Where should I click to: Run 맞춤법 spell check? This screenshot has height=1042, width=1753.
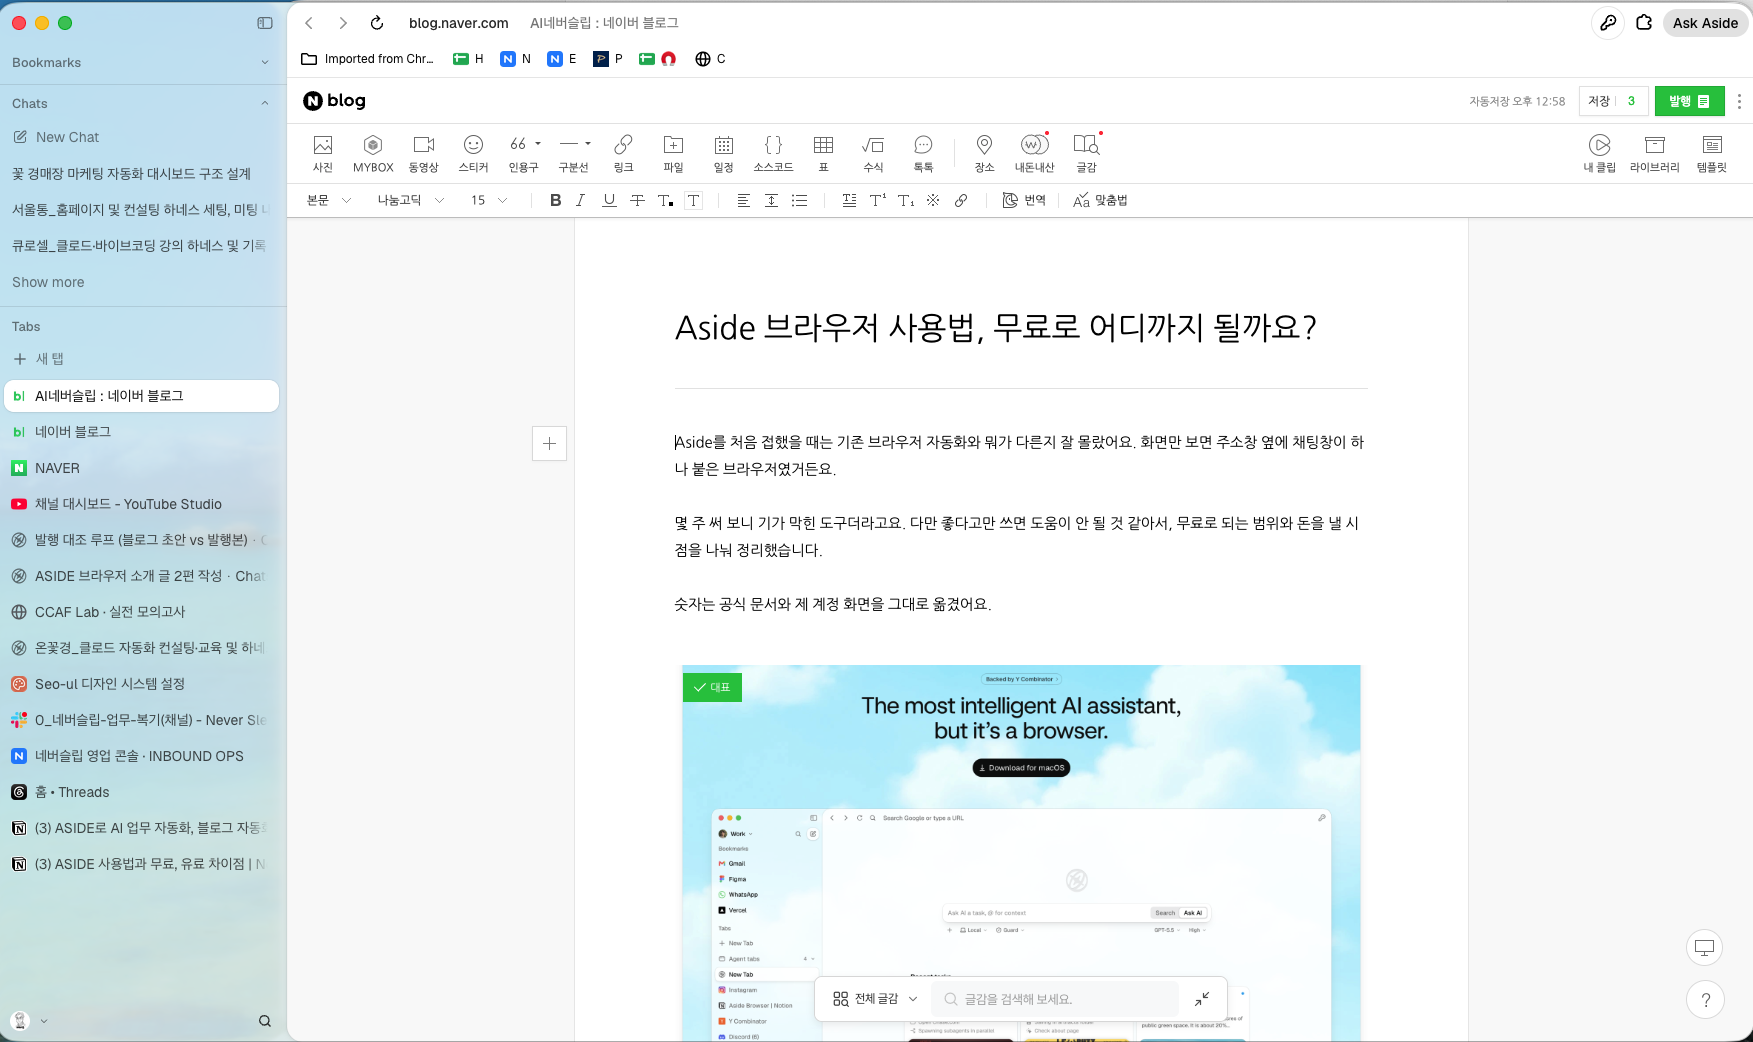[x=1100, y=200]
